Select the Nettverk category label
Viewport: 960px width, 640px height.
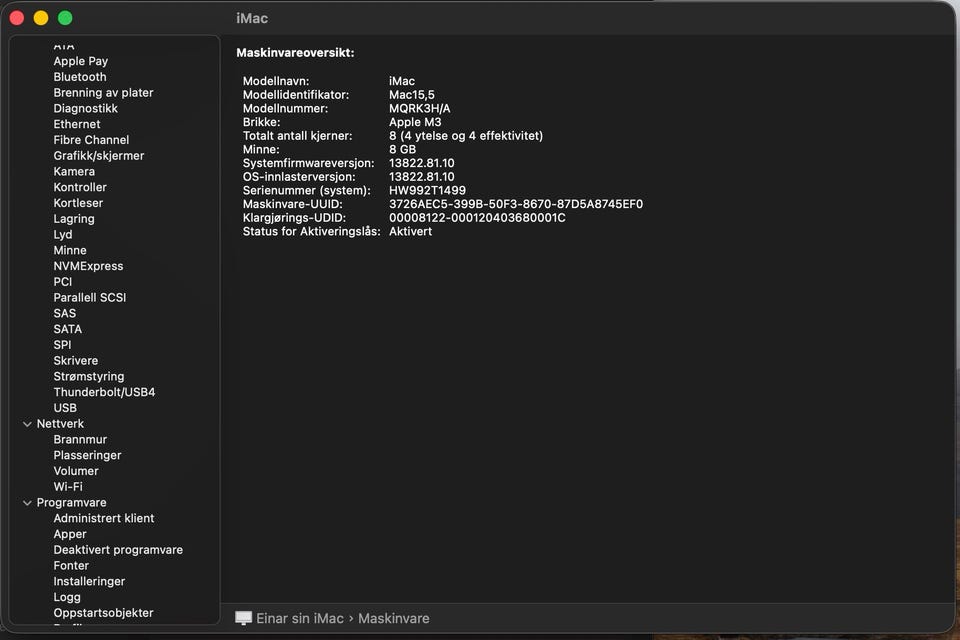click(x=60, y=424)
